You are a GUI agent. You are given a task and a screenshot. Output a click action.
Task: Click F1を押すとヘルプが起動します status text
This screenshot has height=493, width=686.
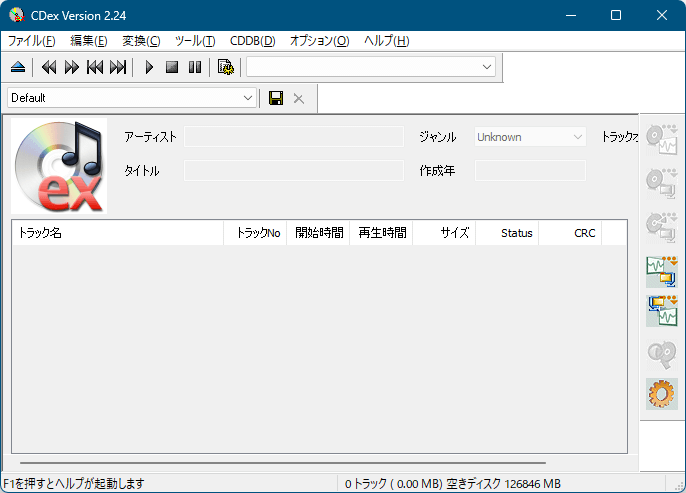coord(74,484)
